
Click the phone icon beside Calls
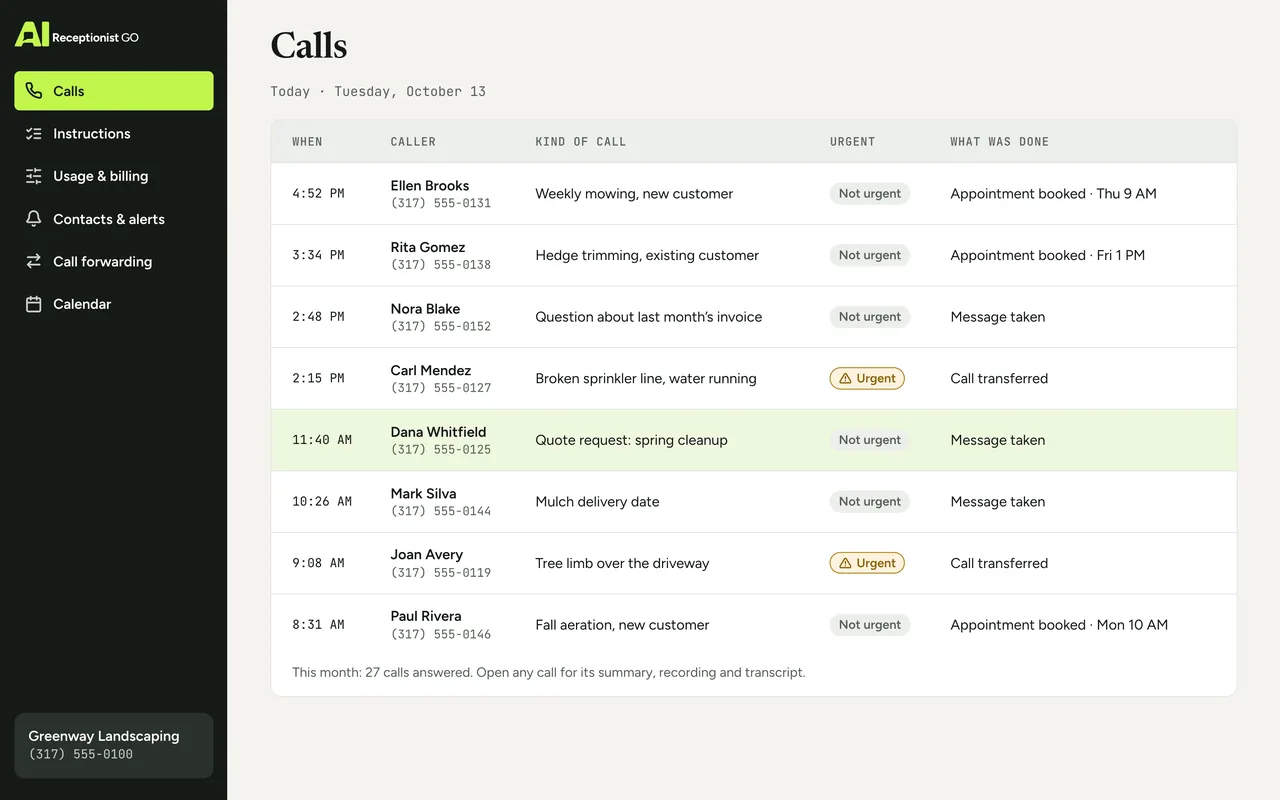[34, 91]
